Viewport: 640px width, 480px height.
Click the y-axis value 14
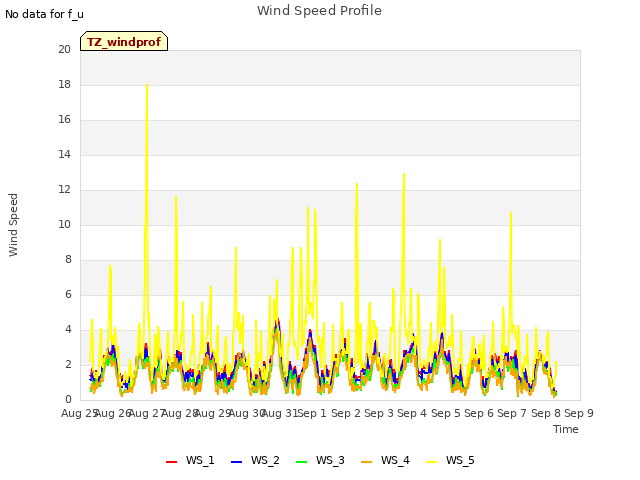64,155
